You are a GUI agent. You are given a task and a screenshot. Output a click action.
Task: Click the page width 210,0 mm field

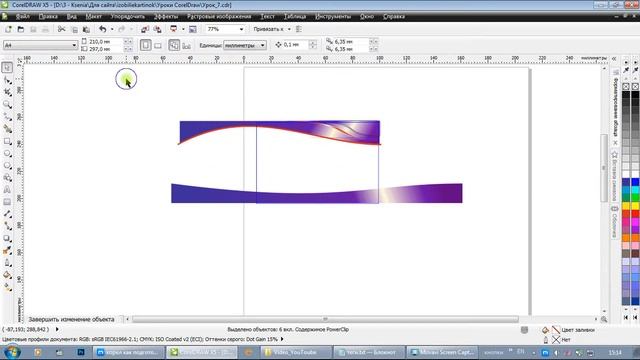coord(105,42)
